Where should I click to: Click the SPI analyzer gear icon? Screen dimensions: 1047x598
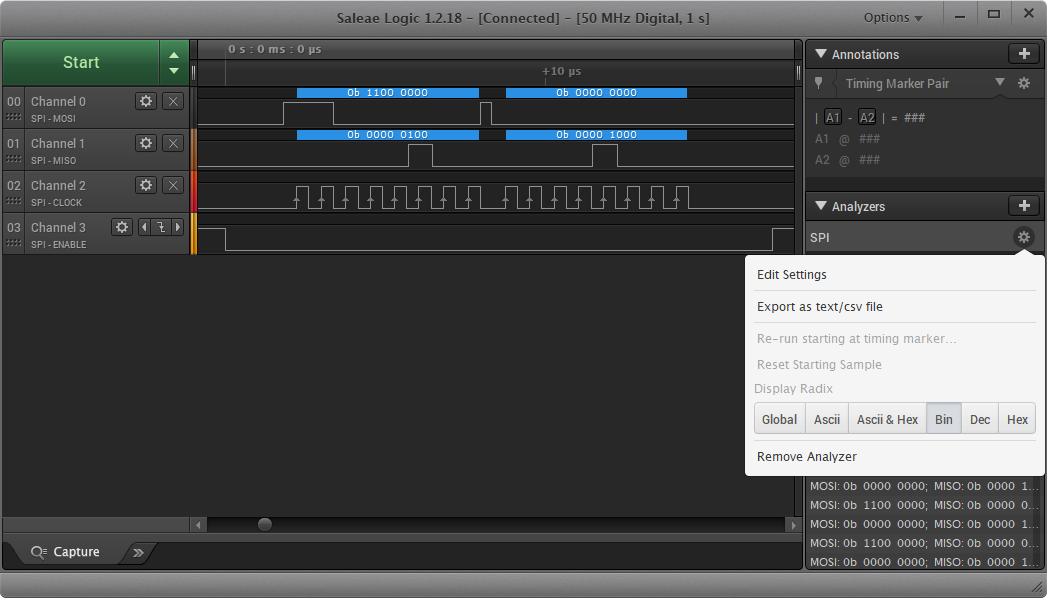(1023, 238)
